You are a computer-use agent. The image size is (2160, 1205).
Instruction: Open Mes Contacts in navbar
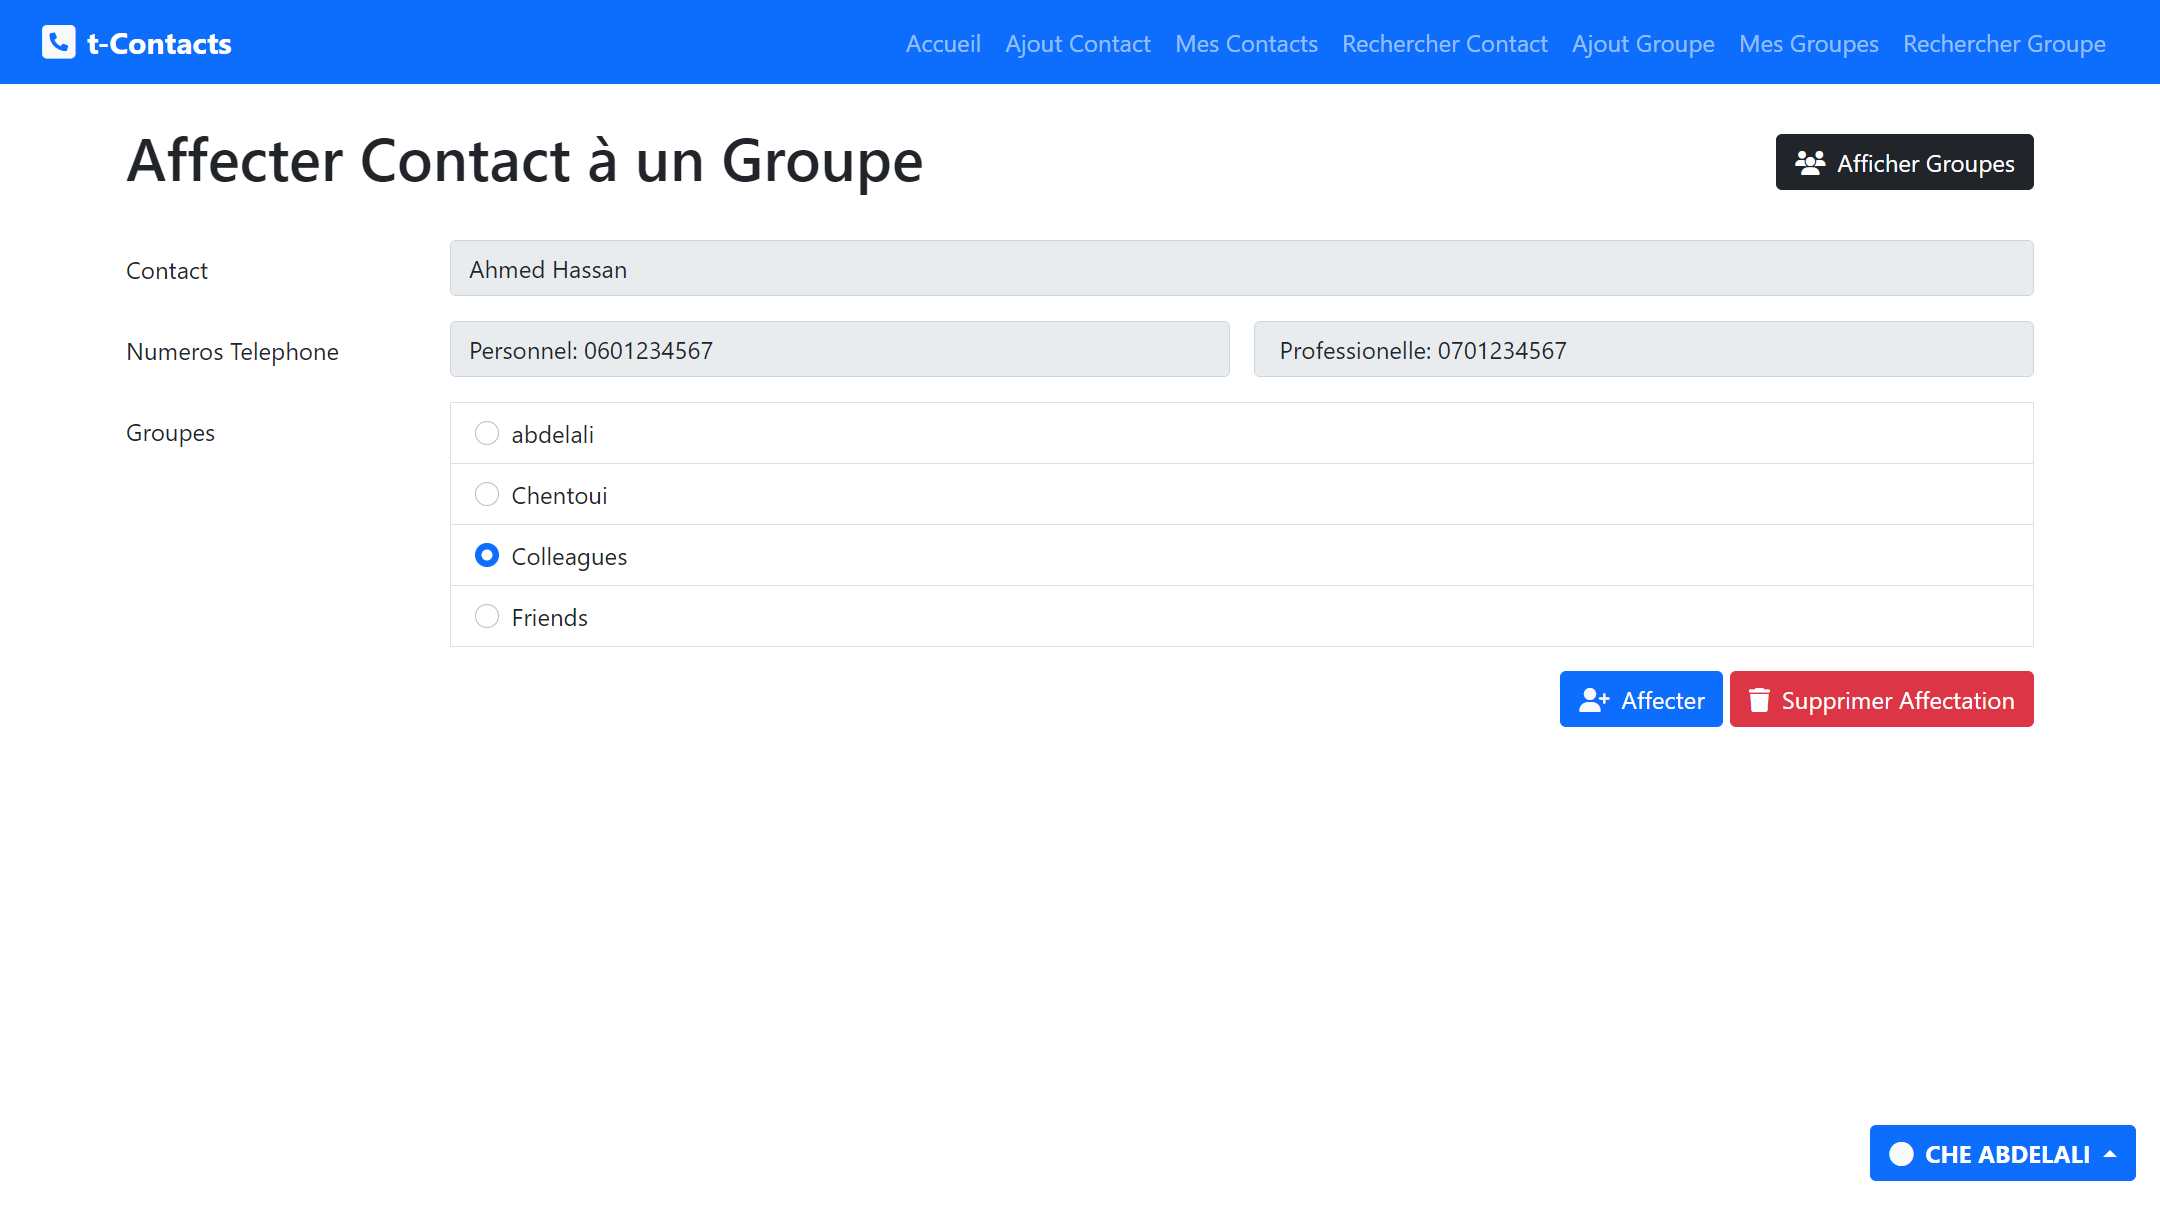coord(1246,44)
